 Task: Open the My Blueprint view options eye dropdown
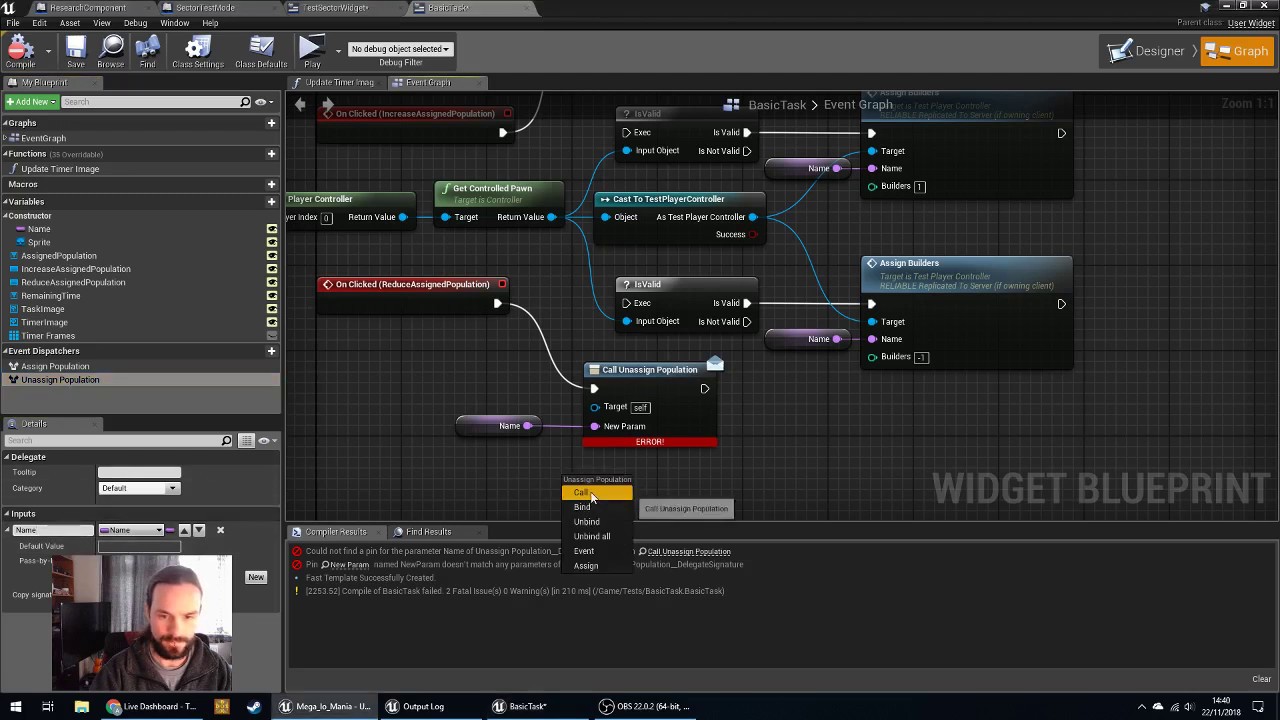pos(263,102)
